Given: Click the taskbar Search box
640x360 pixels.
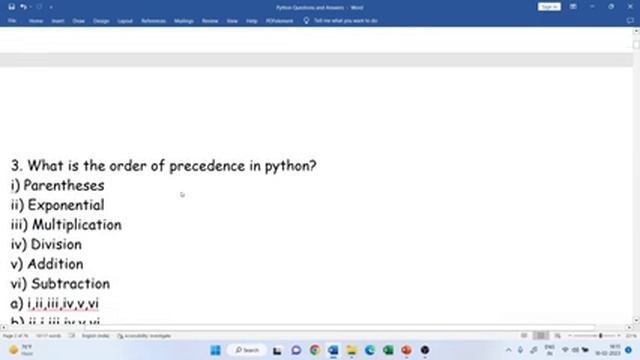Looking at the screenshot, I should coord(247,350).
